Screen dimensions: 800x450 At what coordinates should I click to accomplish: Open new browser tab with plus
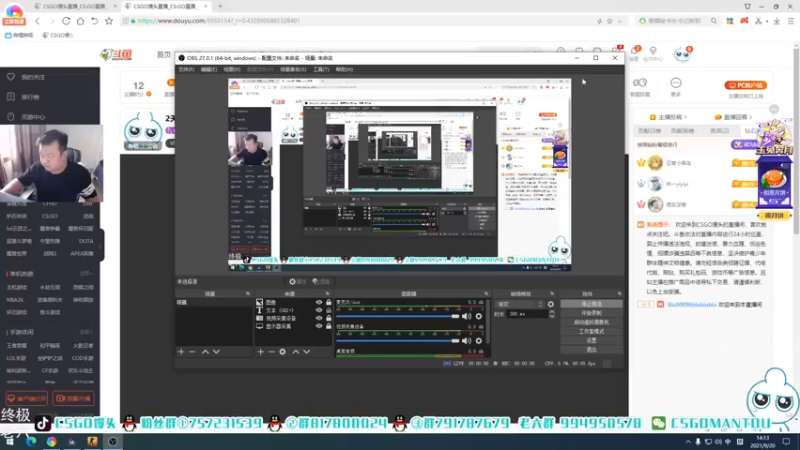(x=220, y=6)
